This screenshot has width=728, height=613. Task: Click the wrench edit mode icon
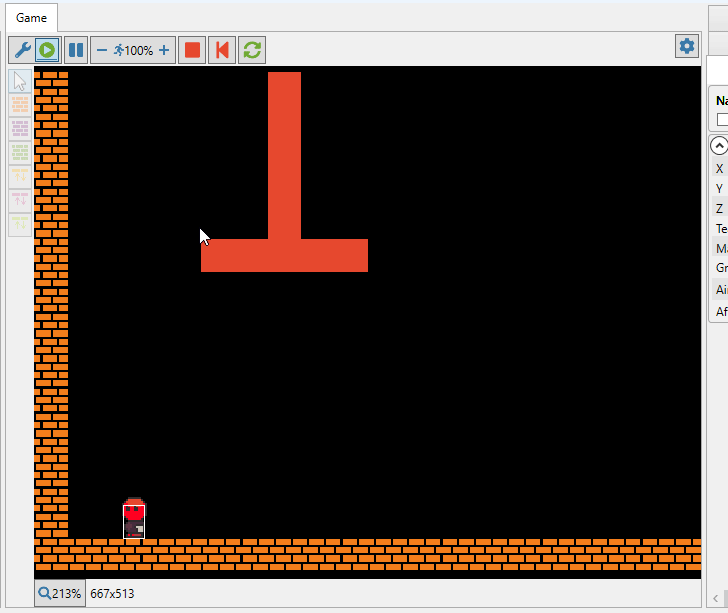click(21, 50)
